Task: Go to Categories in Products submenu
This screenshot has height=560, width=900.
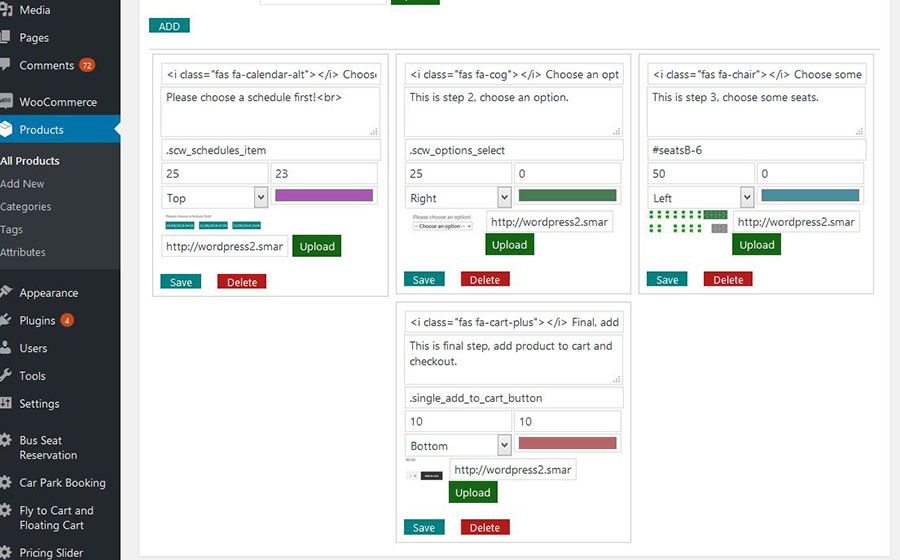Action: [26, 207]
